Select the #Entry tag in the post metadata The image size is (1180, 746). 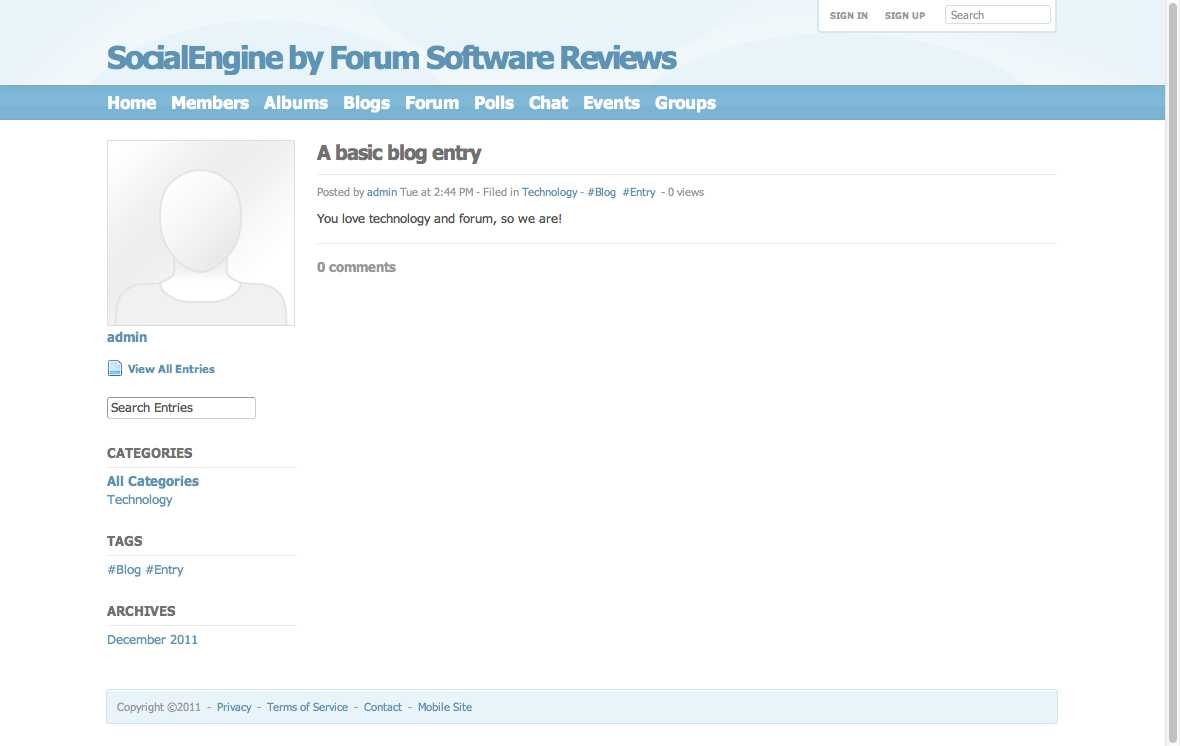pyautogui.click(x=639, y=192)
